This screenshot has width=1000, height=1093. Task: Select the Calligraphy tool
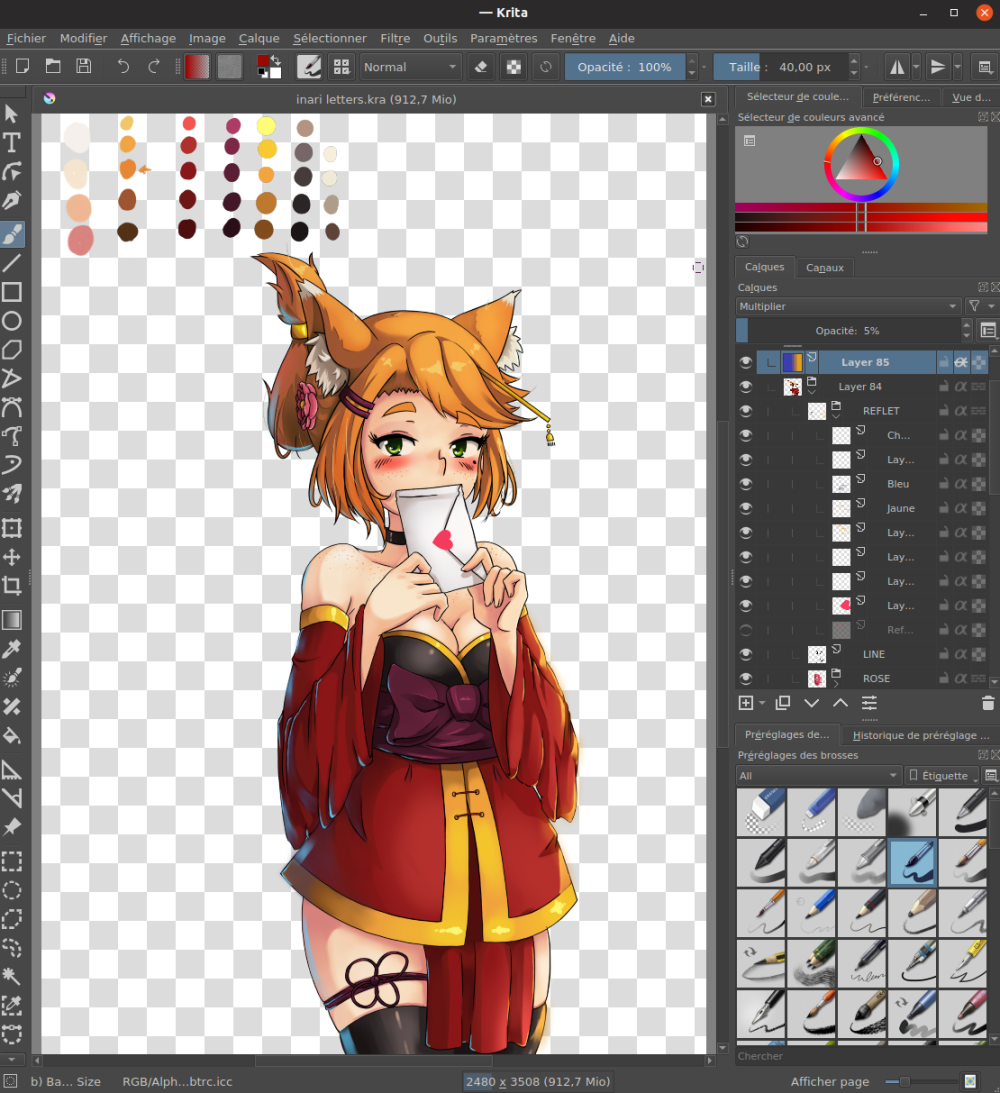[12, 201]
